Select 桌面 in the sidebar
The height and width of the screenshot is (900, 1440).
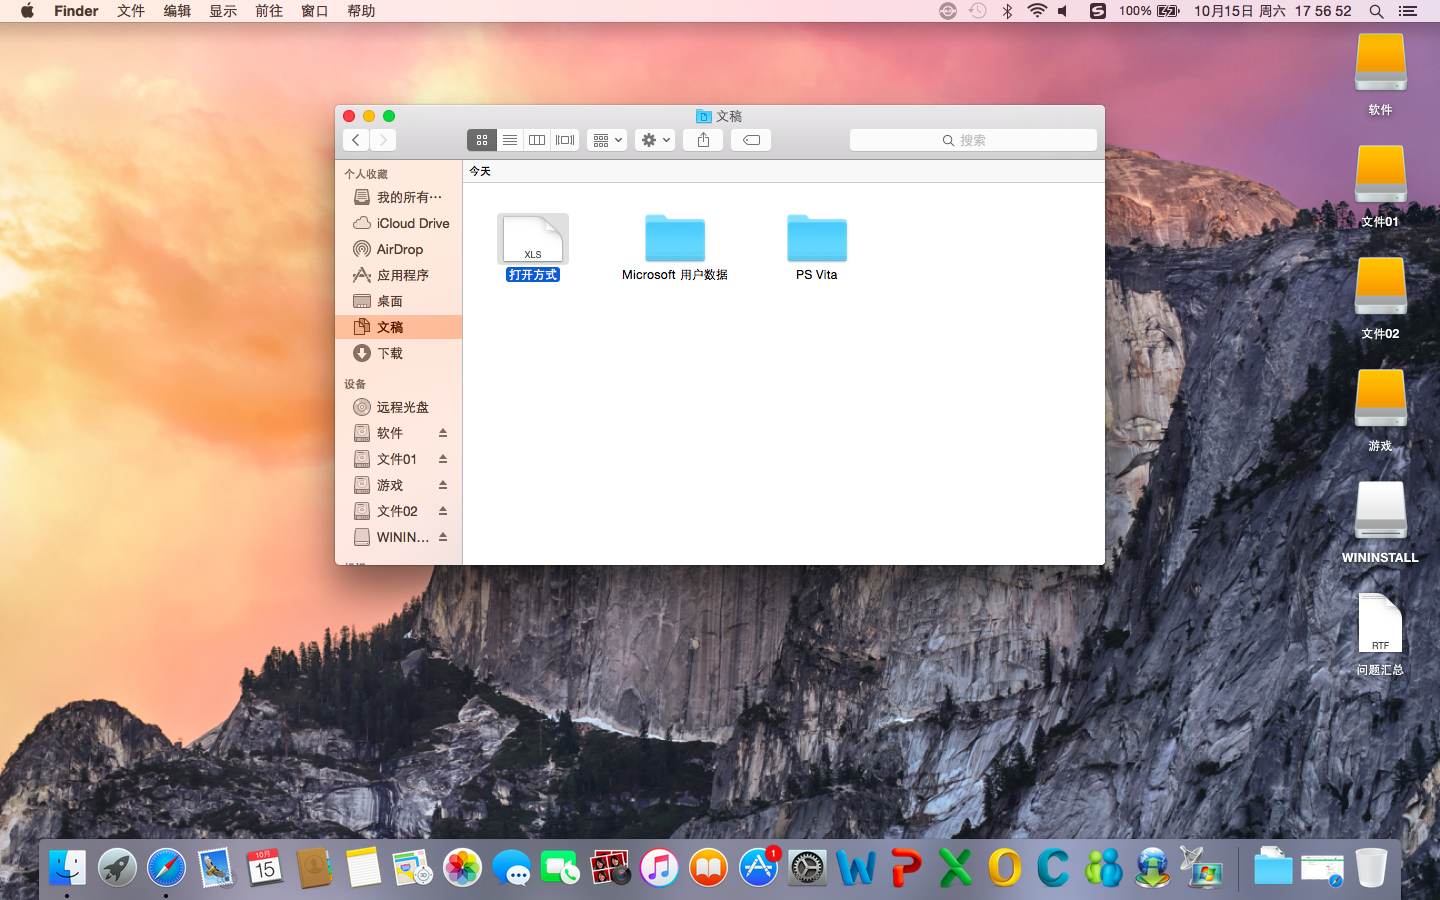398,301
